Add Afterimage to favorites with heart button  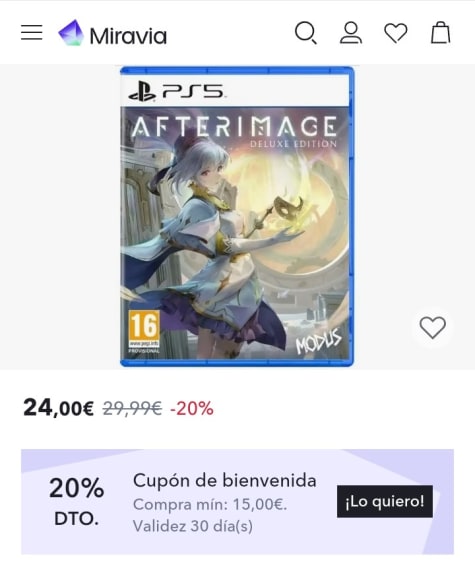click(x=433, y=327)
